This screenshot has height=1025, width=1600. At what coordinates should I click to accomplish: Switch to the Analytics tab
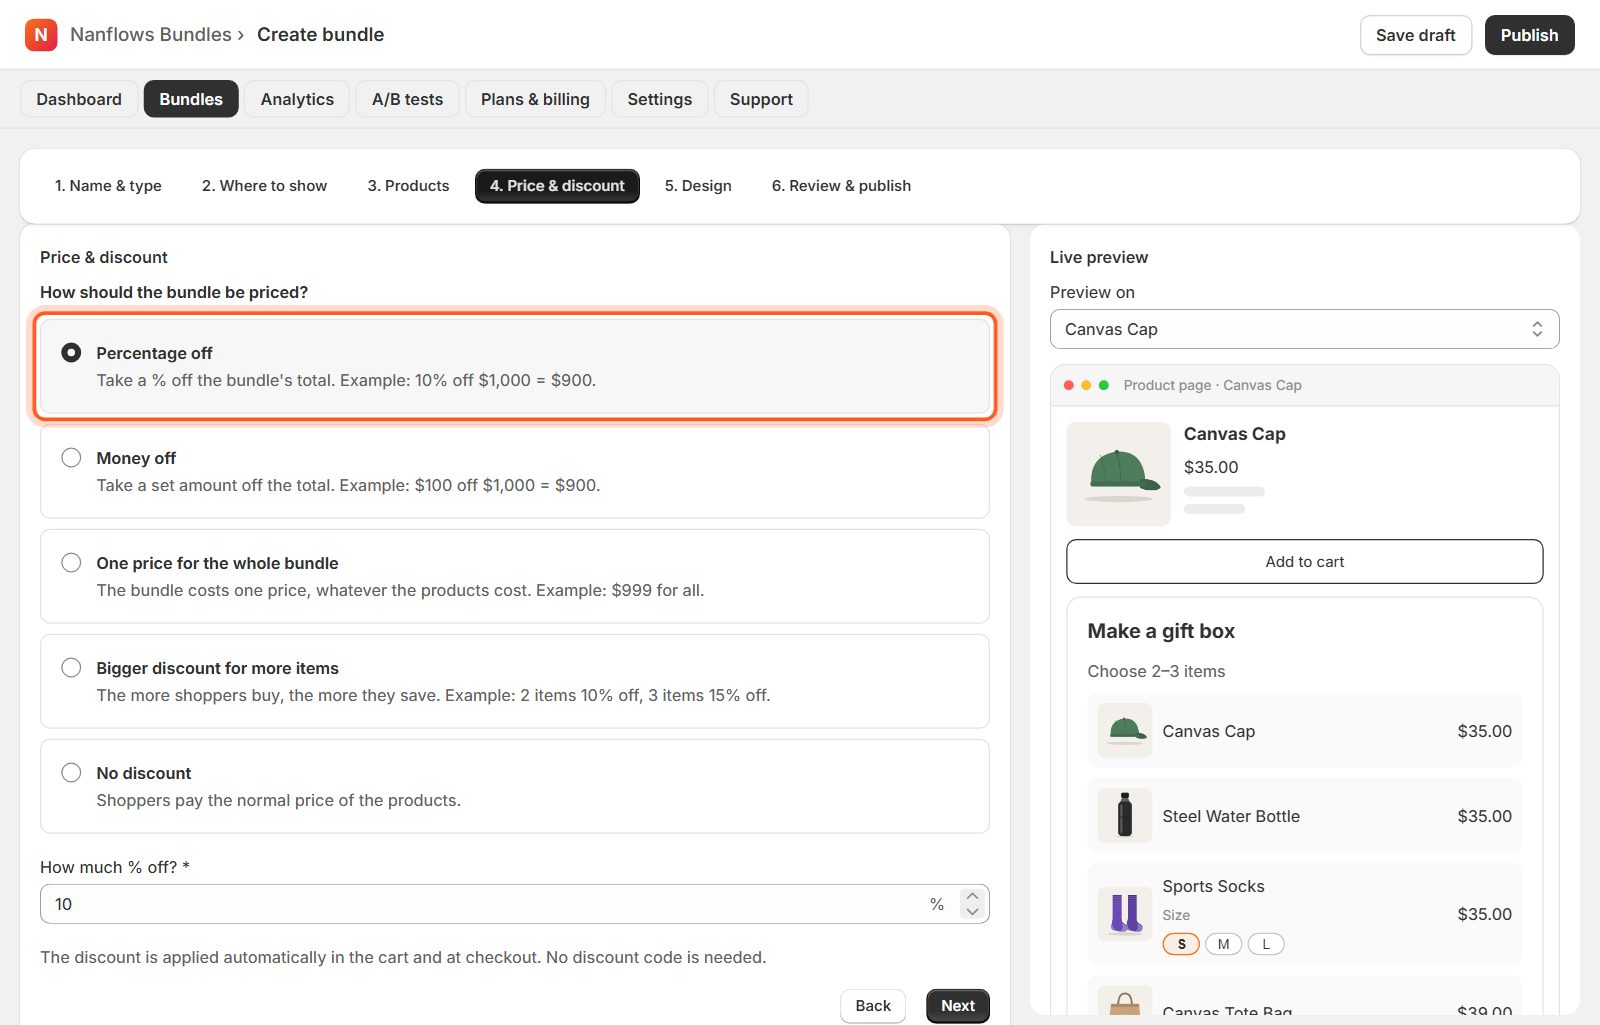[297, 99]
